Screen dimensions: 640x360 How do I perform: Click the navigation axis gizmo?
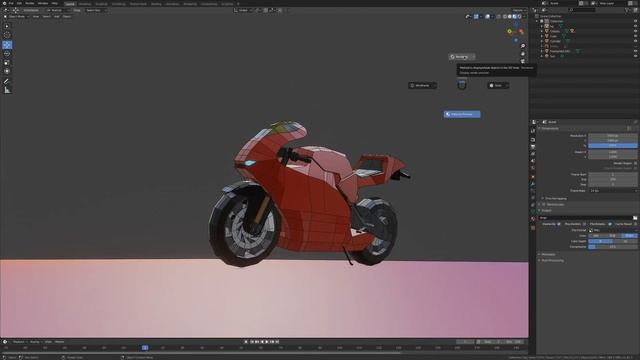click(x=516, y=31)
